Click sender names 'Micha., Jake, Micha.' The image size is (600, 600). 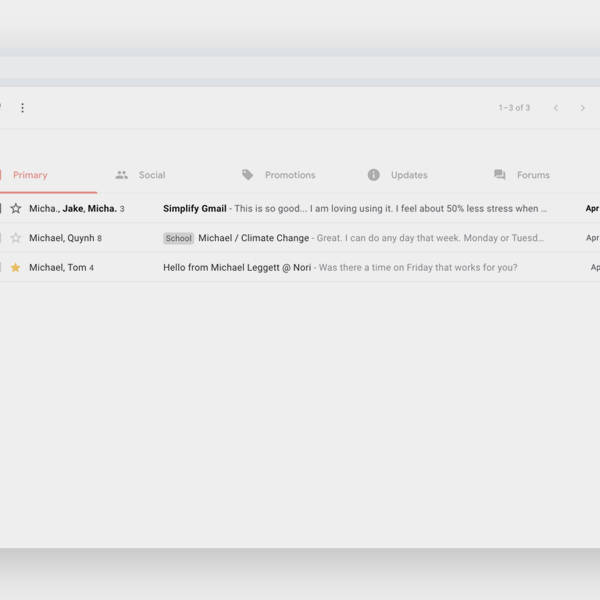tap(72, 209)
